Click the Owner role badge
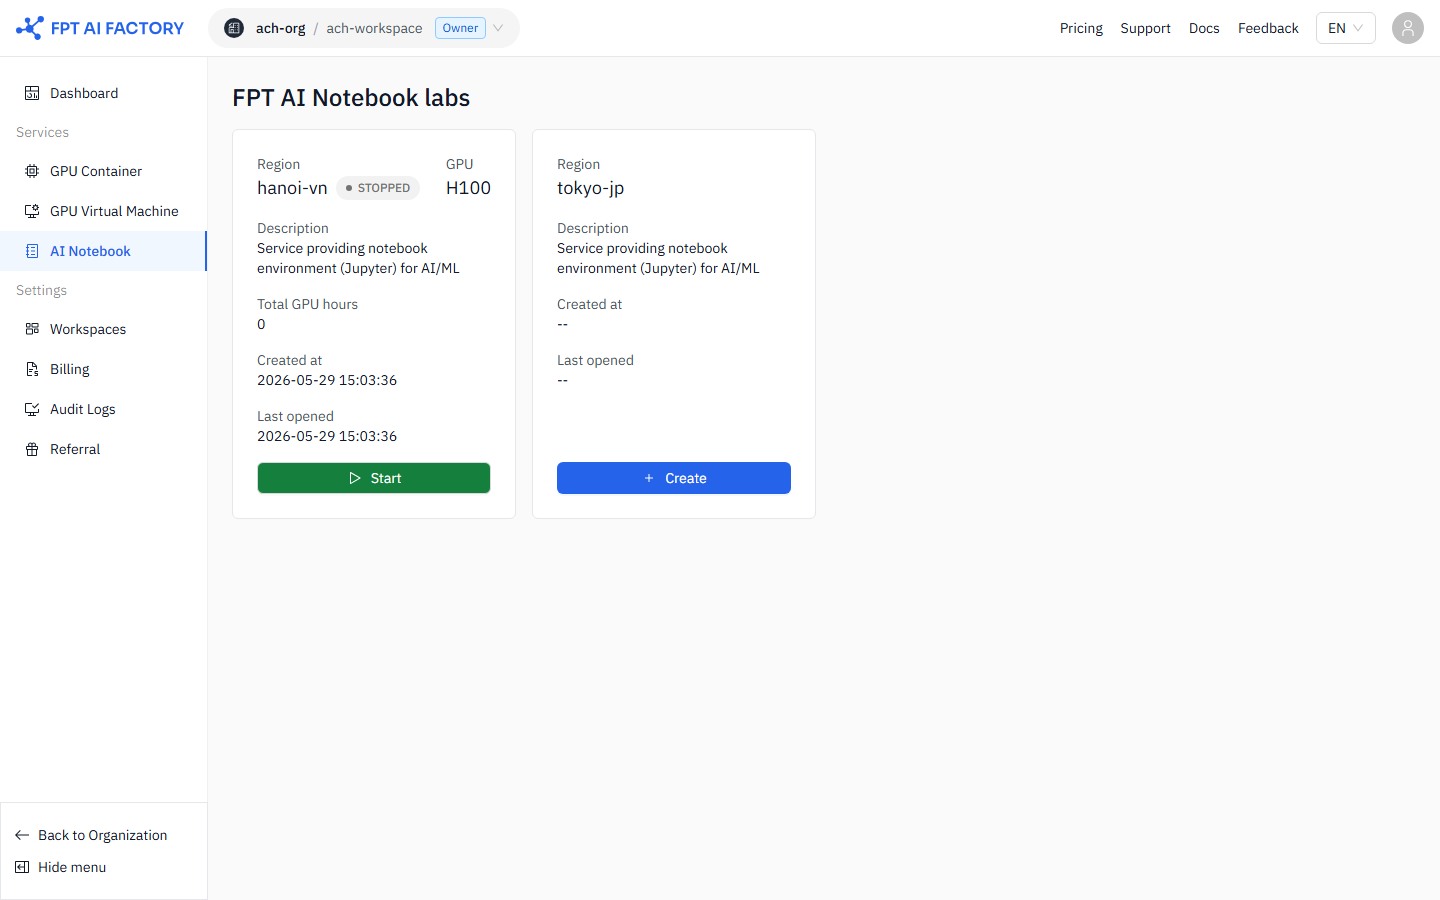This screenshot has height=900, width=1440. tap(460, 28)
